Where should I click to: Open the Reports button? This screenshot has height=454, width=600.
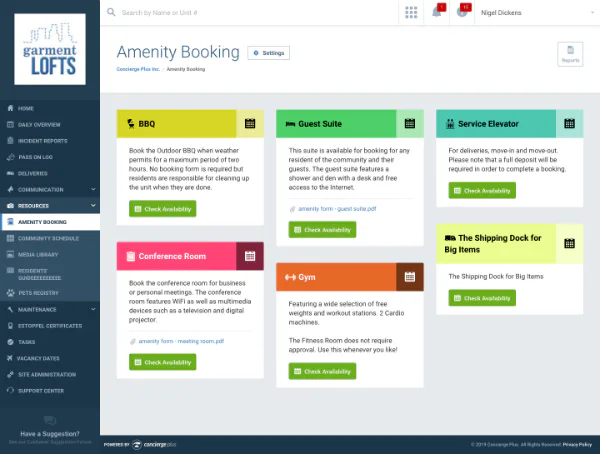[x=570, y=54]
